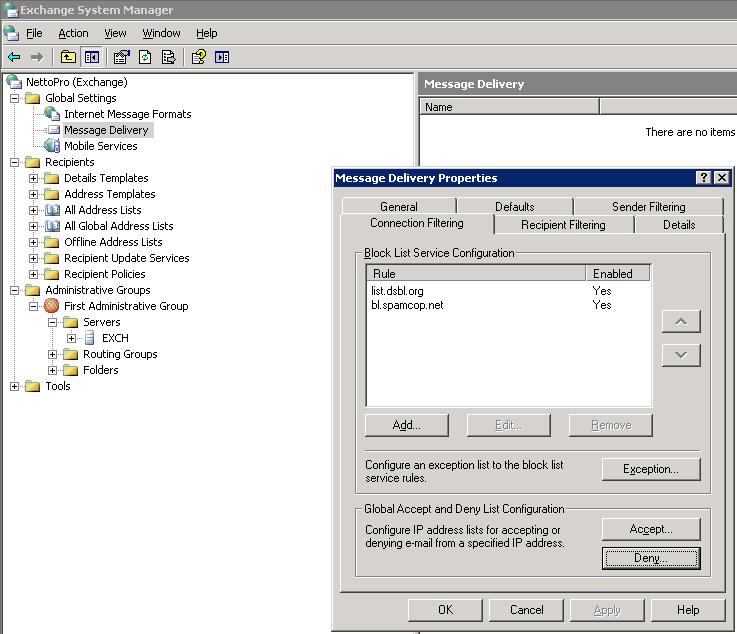Open the Window menu
This screenshot has height=634, width=737.
pyautogui.click(x=161, y=33)
